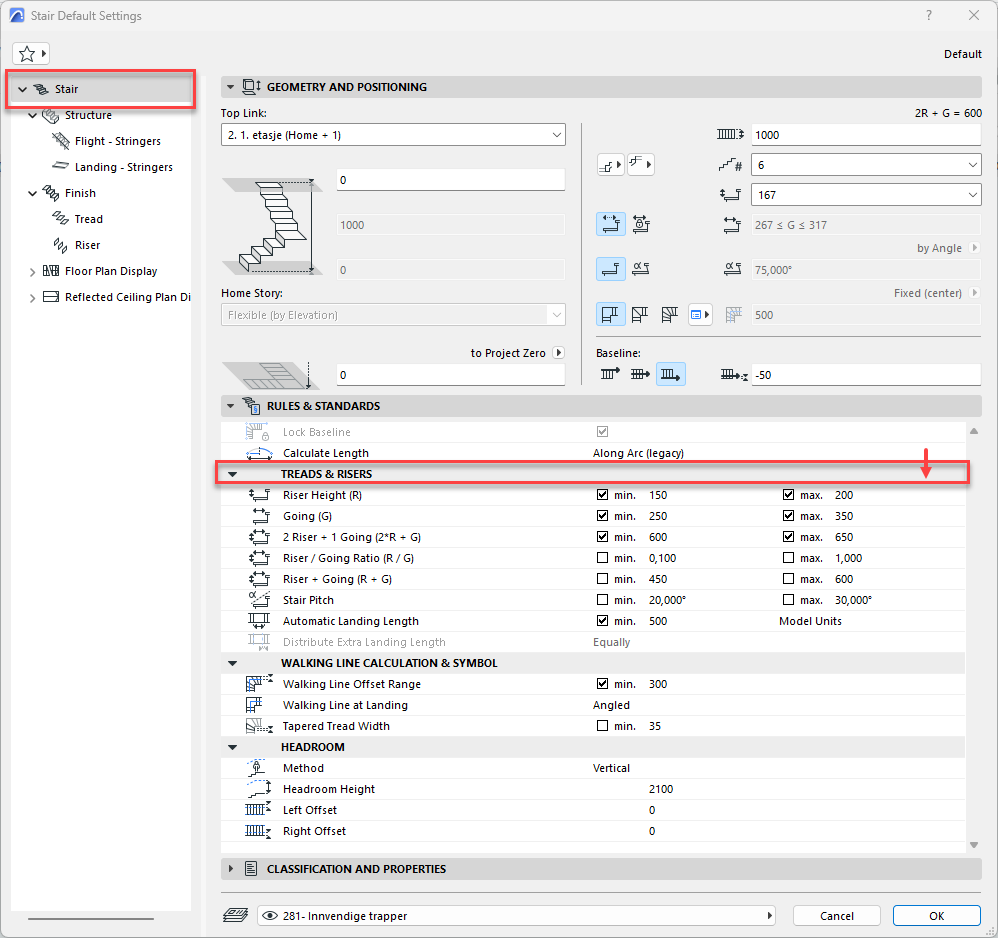Open the winder settings flyout button
The height and width of the screenshot is (938, 998).
700,315
